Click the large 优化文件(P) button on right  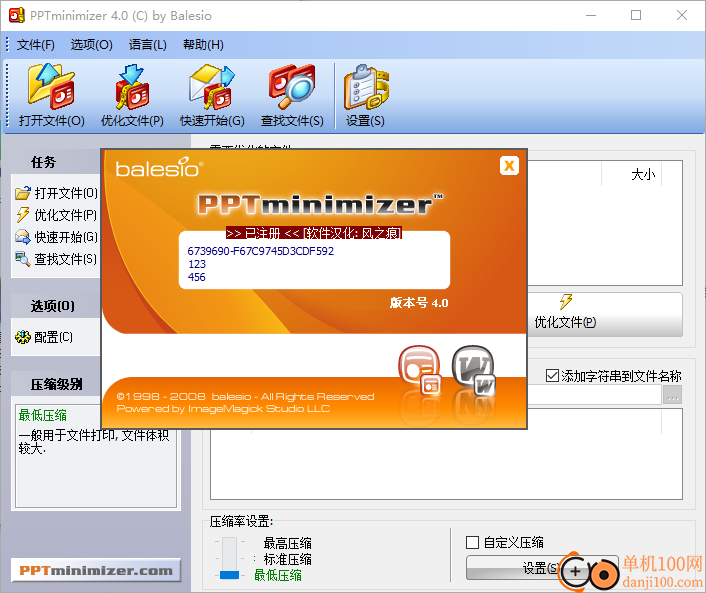pos(605,315)
